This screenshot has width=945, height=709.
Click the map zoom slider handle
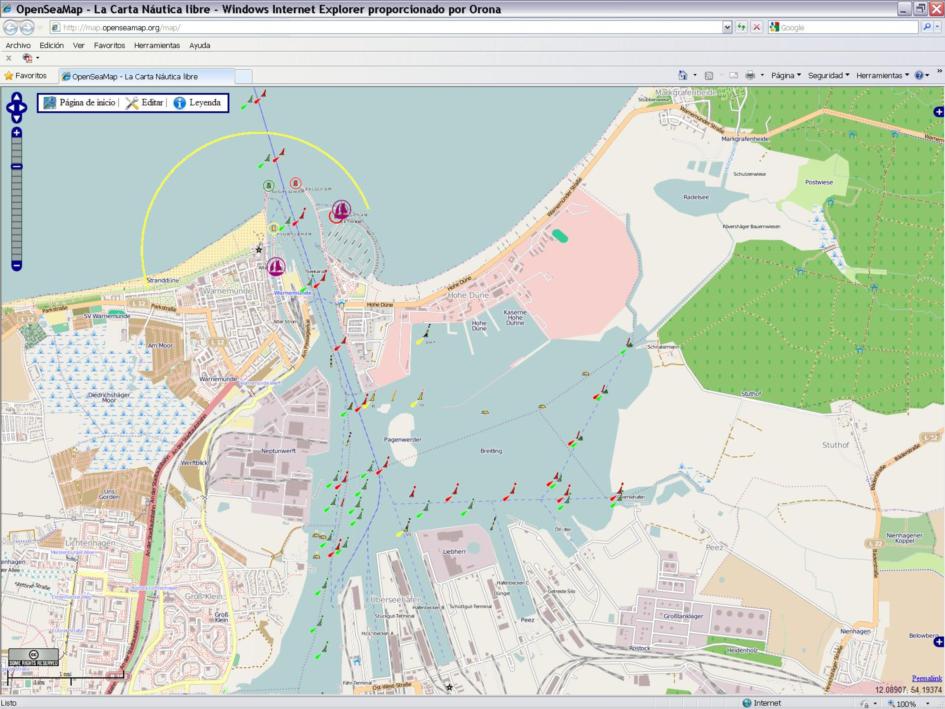17,166
